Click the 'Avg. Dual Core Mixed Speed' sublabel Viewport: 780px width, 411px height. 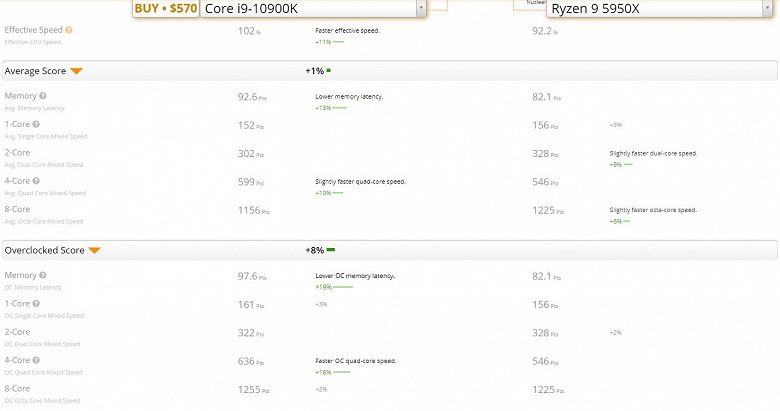point(44,165)
